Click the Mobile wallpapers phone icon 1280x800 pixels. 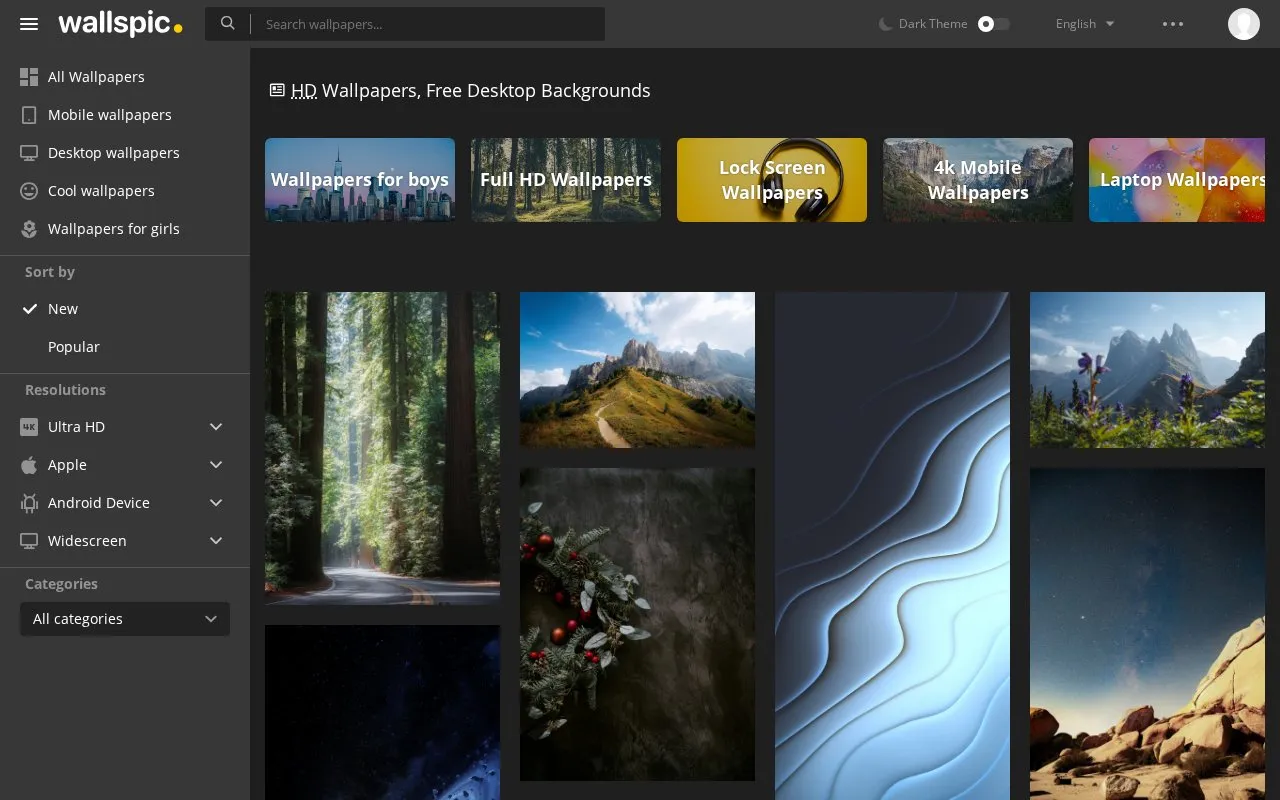coord(29,115)
